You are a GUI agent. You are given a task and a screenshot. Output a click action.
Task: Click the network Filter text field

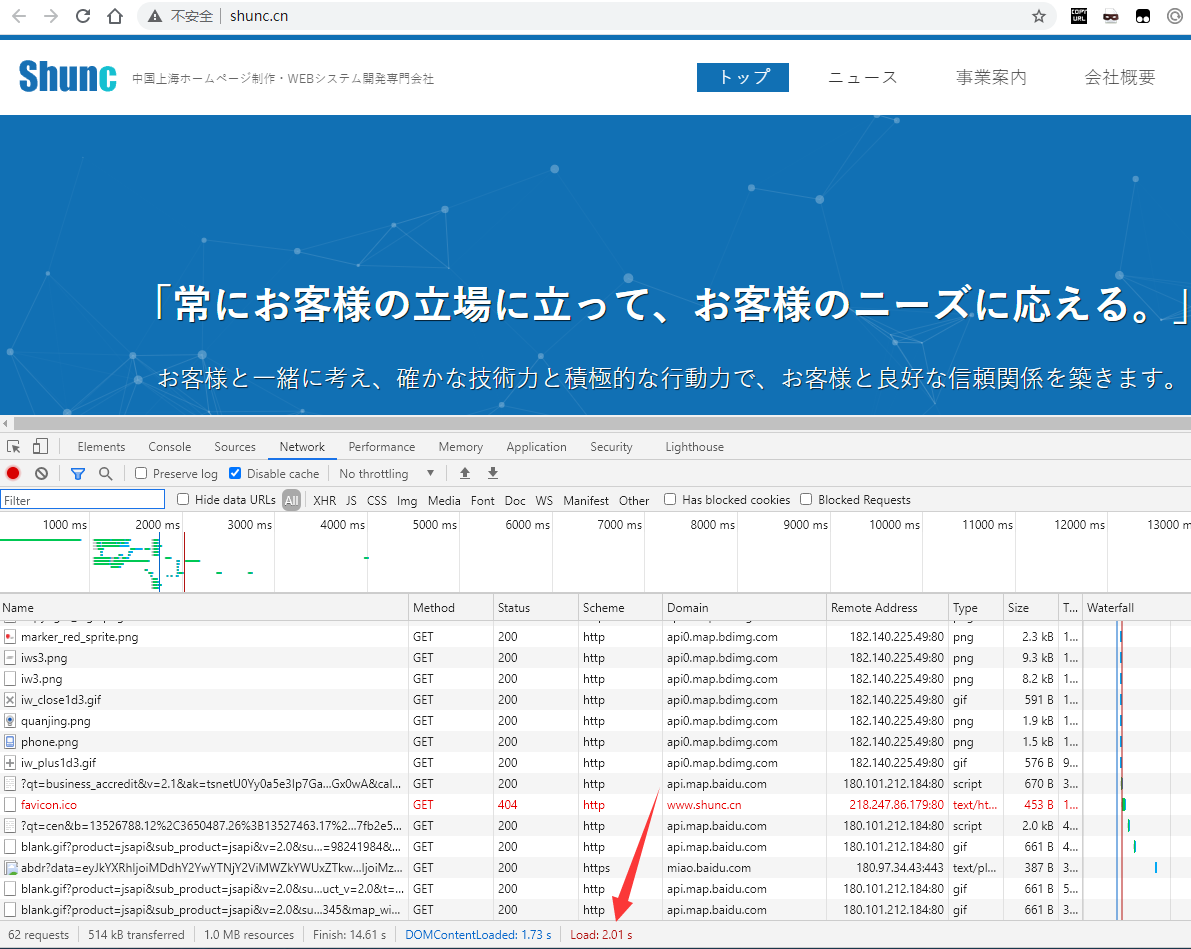pyautogui.click(x=83, y=500)
